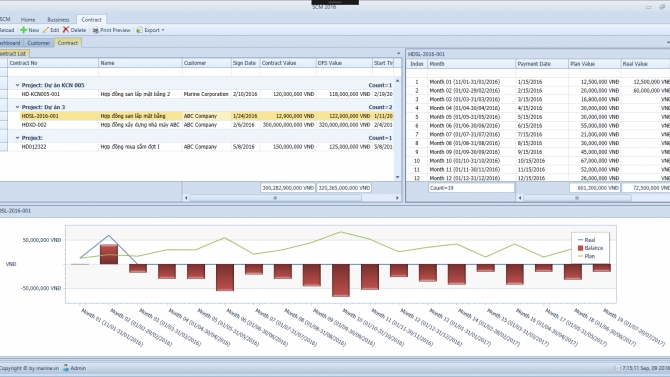
Task: Select Month 10 payment row
Action: click(538, 161)
